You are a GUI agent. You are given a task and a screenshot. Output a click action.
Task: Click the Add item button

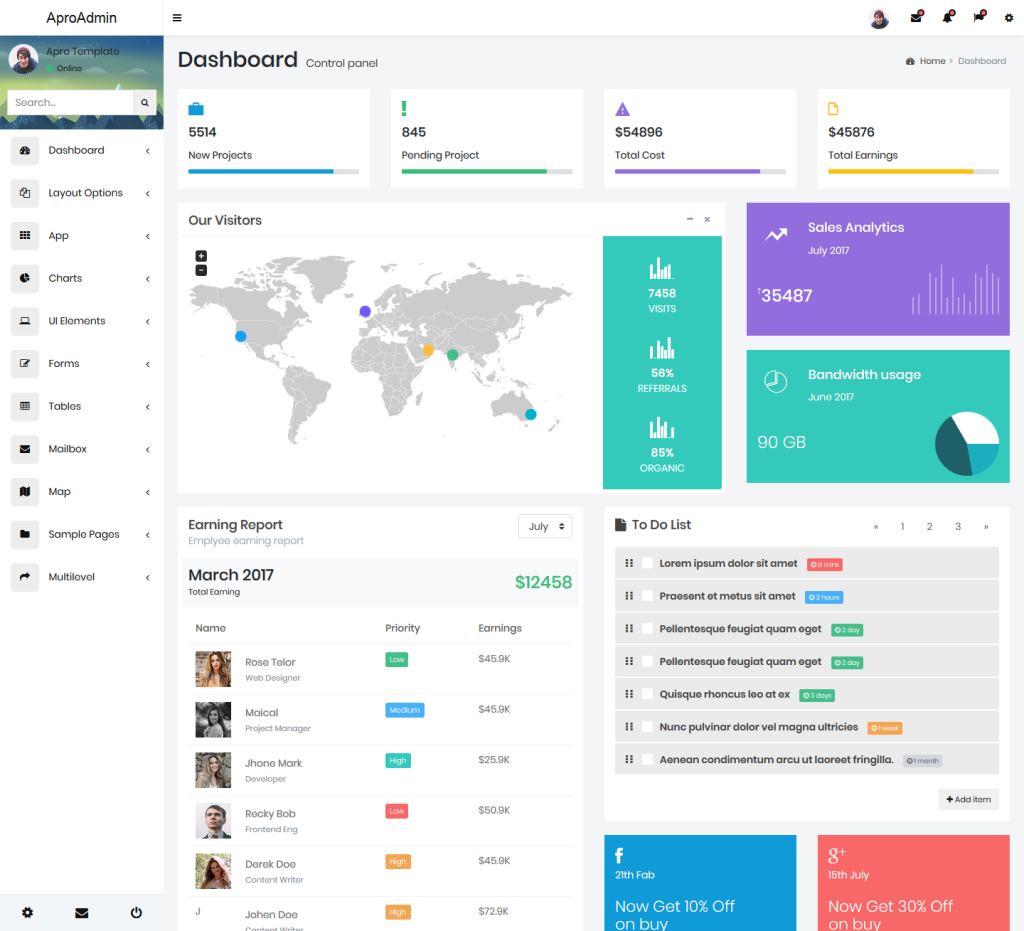pos(967,799)
